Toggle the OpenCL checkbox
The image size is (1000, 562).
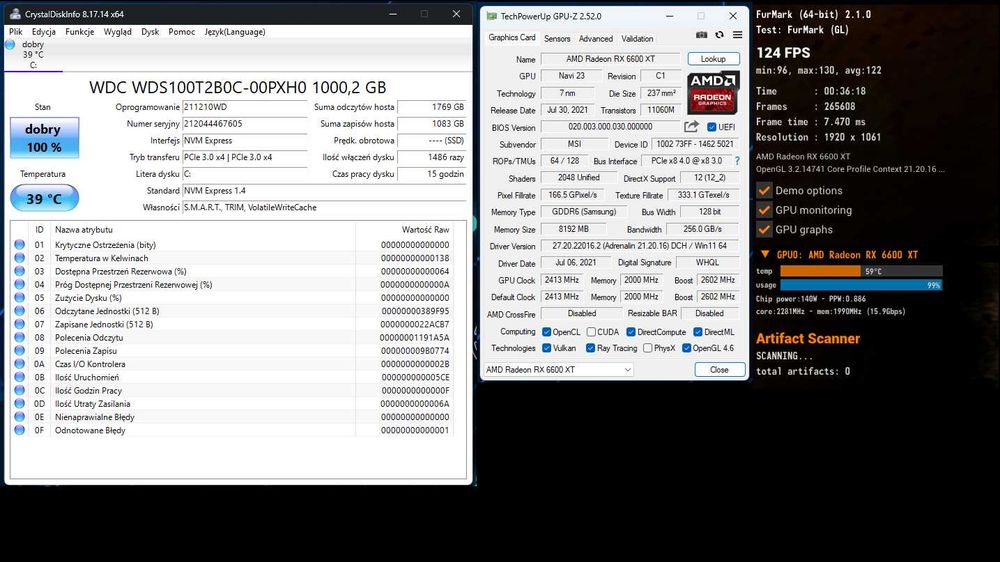547,332
